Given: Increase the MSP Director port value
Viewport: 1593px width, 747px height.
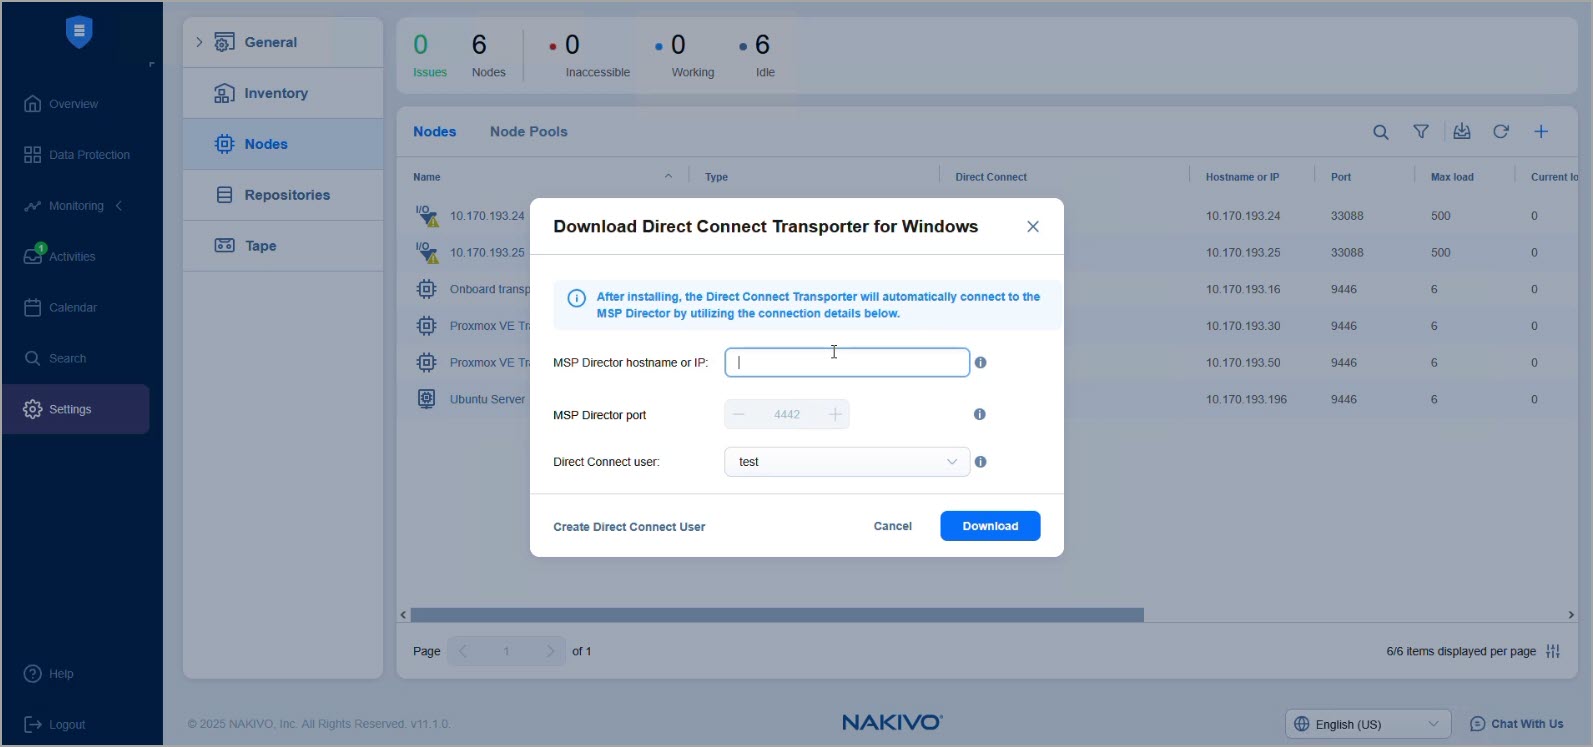Looking at the screenshot, I should click(835, 414).
